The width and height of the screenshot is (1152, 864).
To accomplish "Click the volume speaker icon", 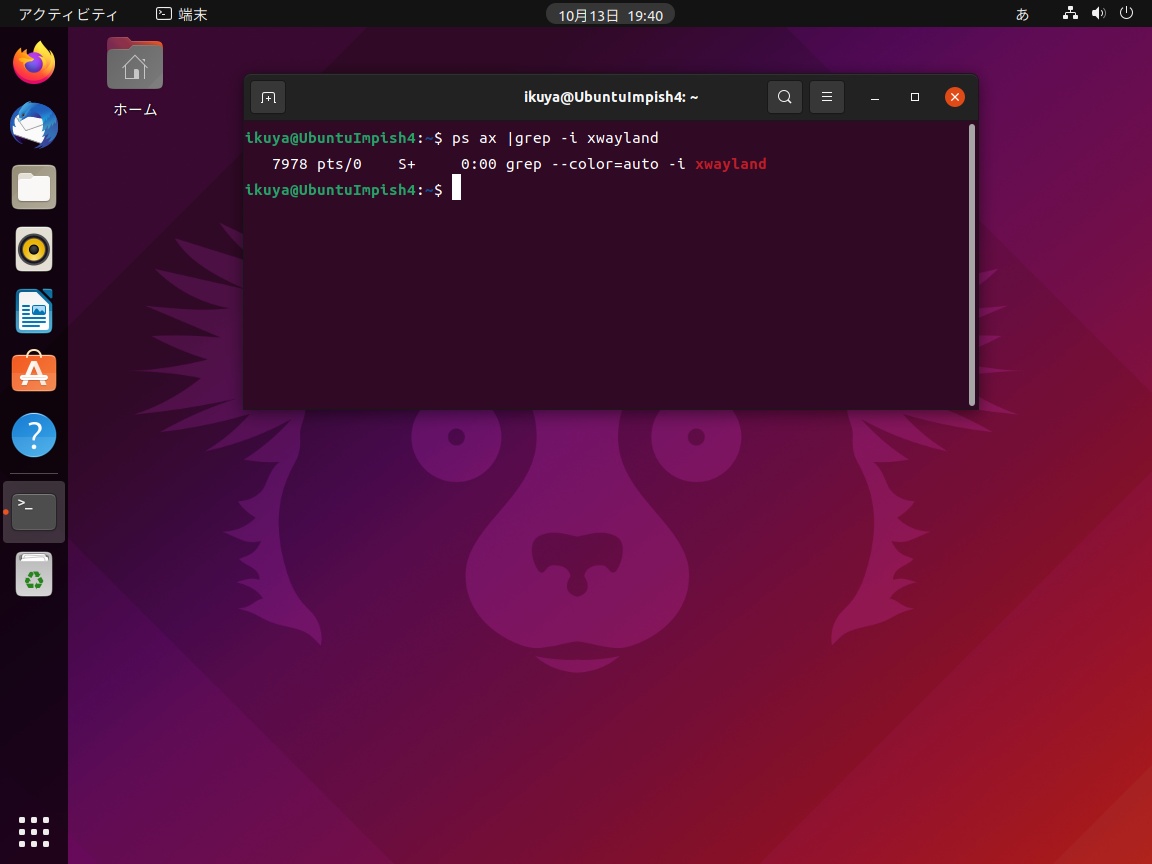I will 1098,13.
